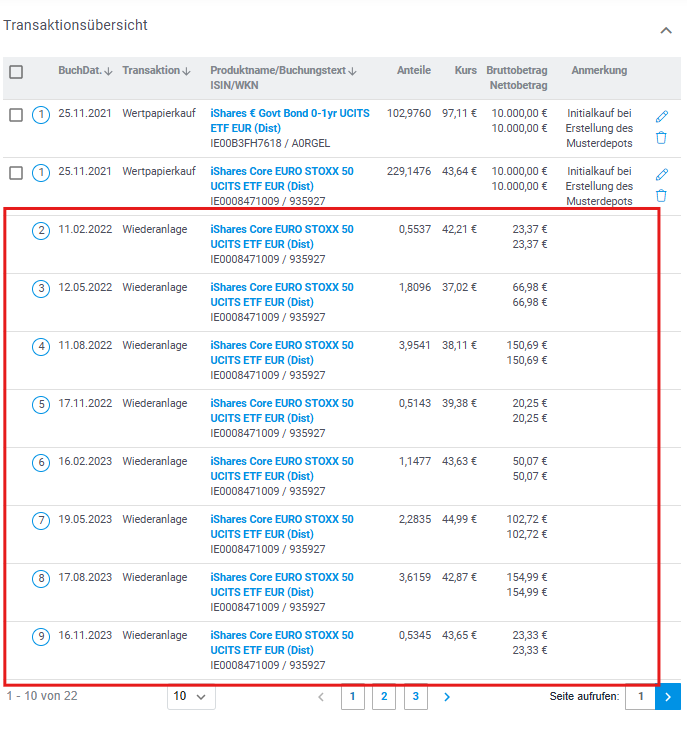The height and width of the screenshot is (729, 687).
Task: Collapse the Transaktionsübersicht panel
Action: 666,31
